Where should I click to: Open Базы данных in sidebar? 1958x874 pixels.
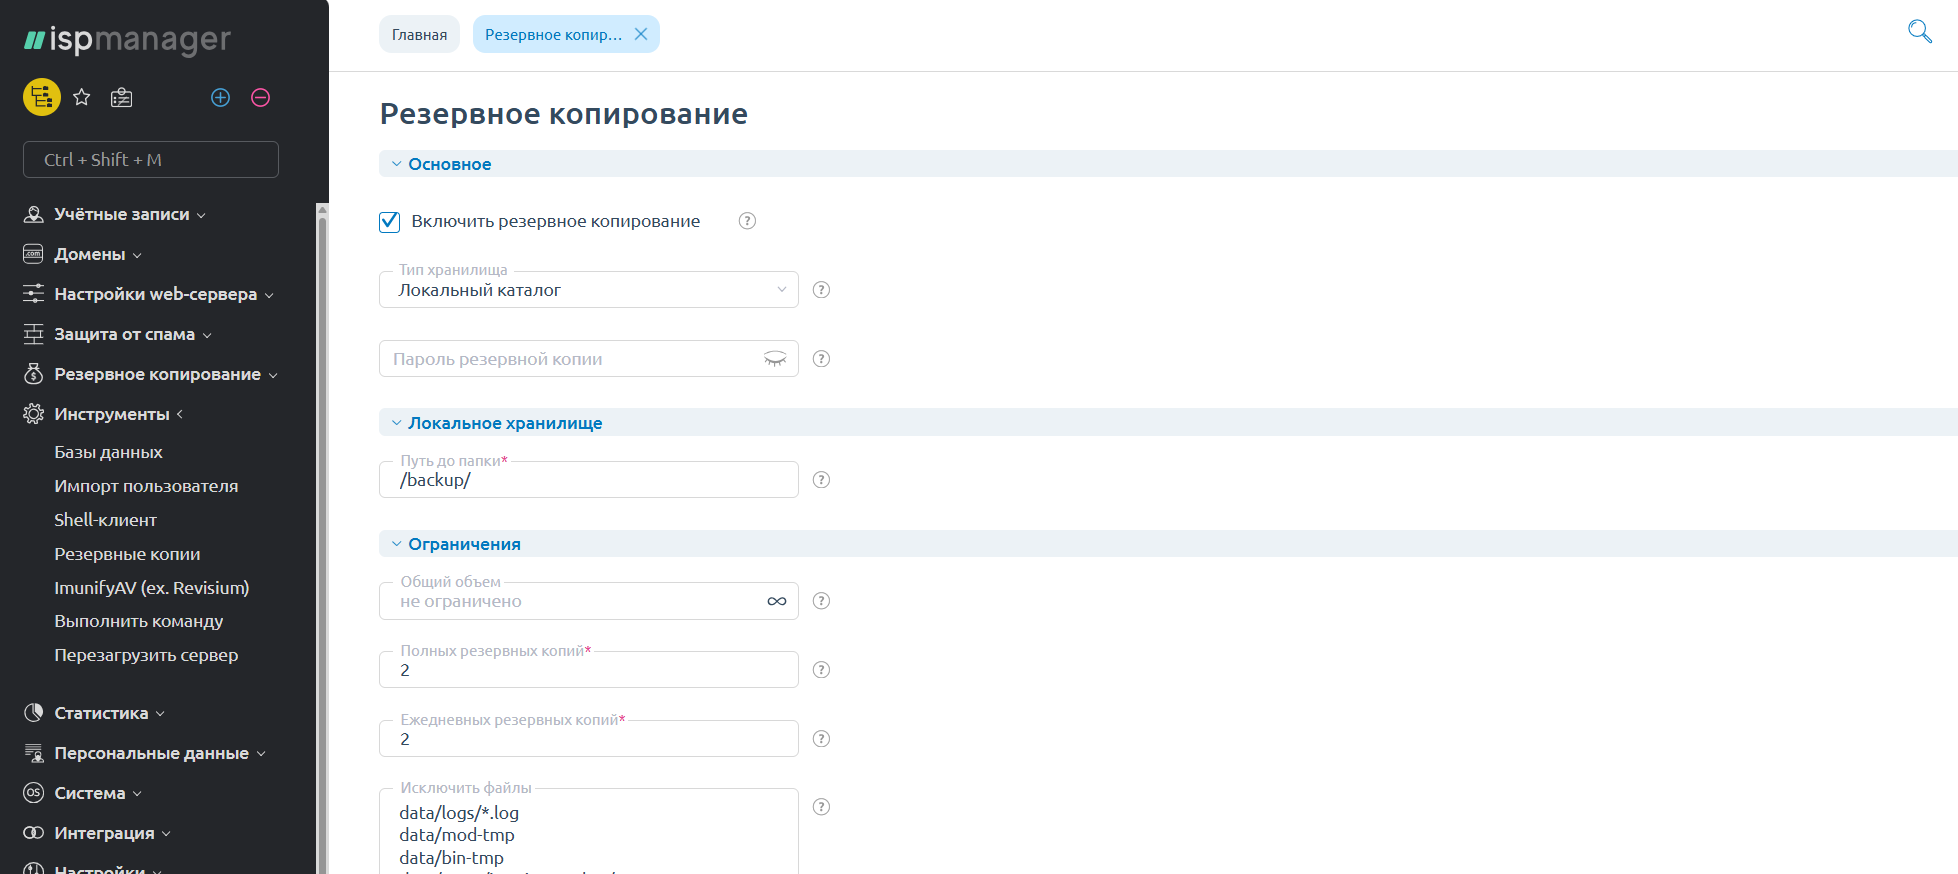[x=108, y=452]
